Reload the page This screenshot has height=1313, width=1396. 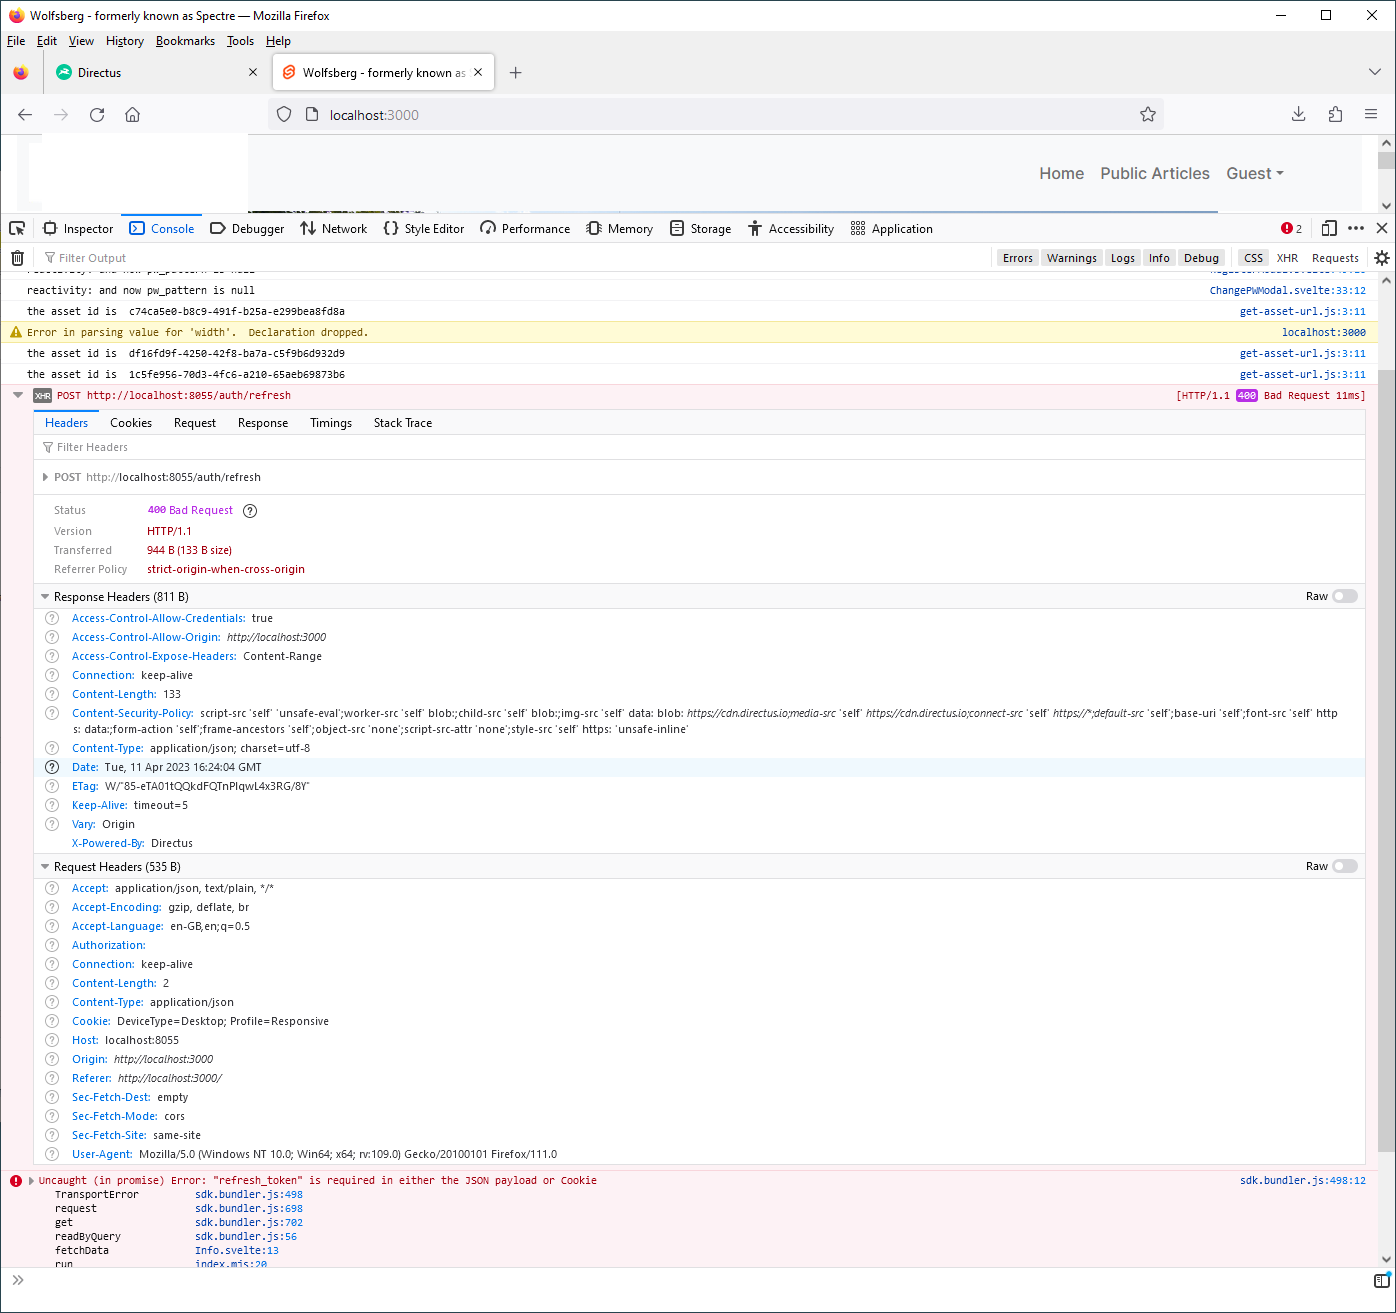pos(96,114)
